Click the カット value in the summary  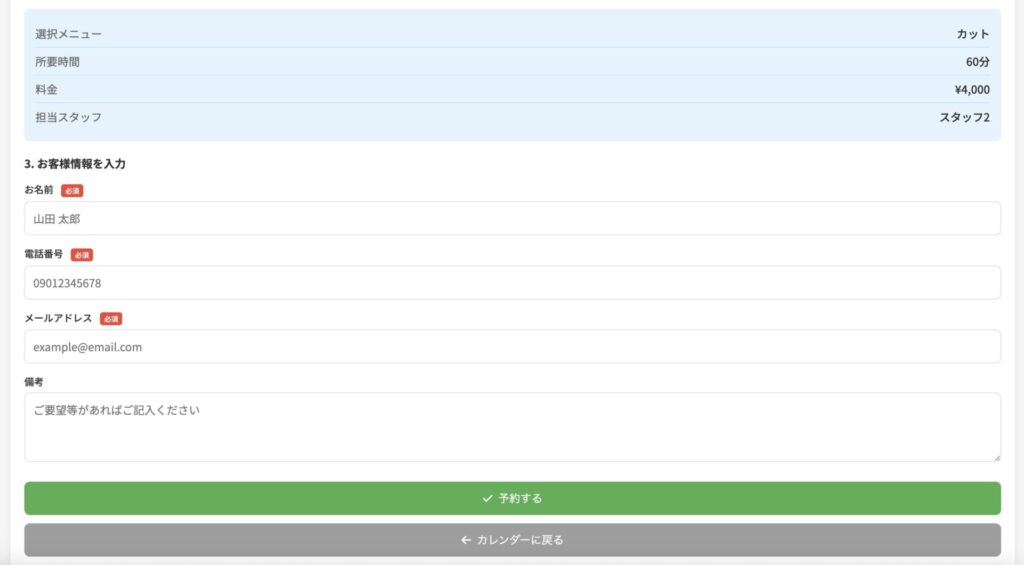[972, 34]
